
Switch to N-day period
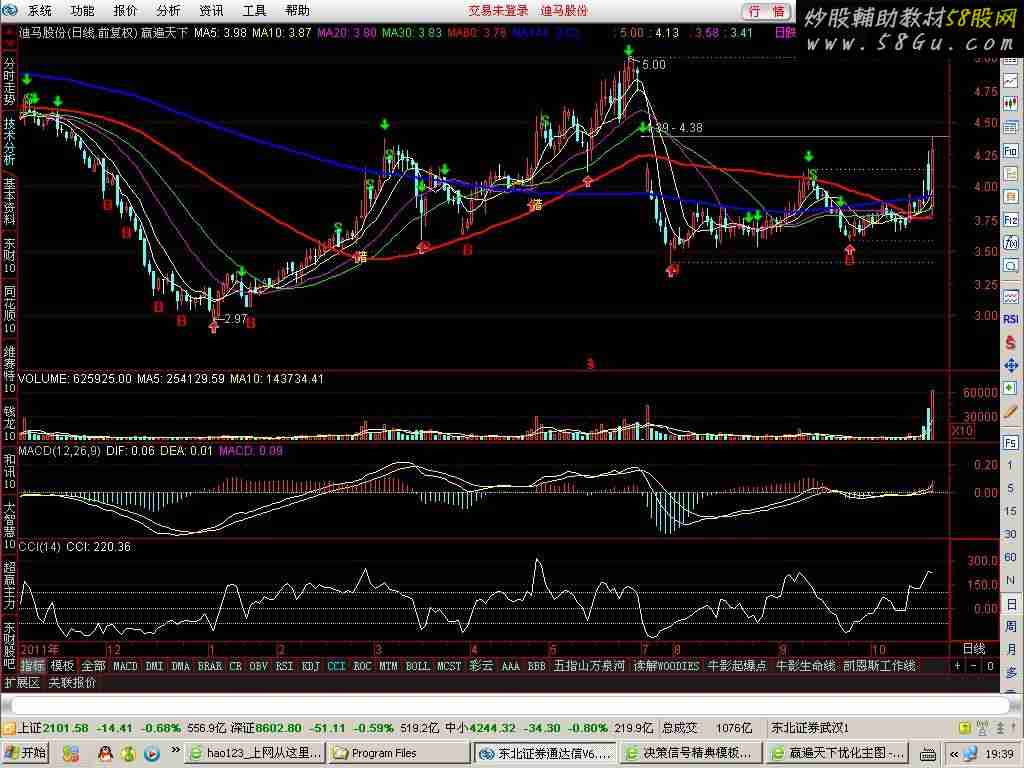click(x=1010, y=581)
